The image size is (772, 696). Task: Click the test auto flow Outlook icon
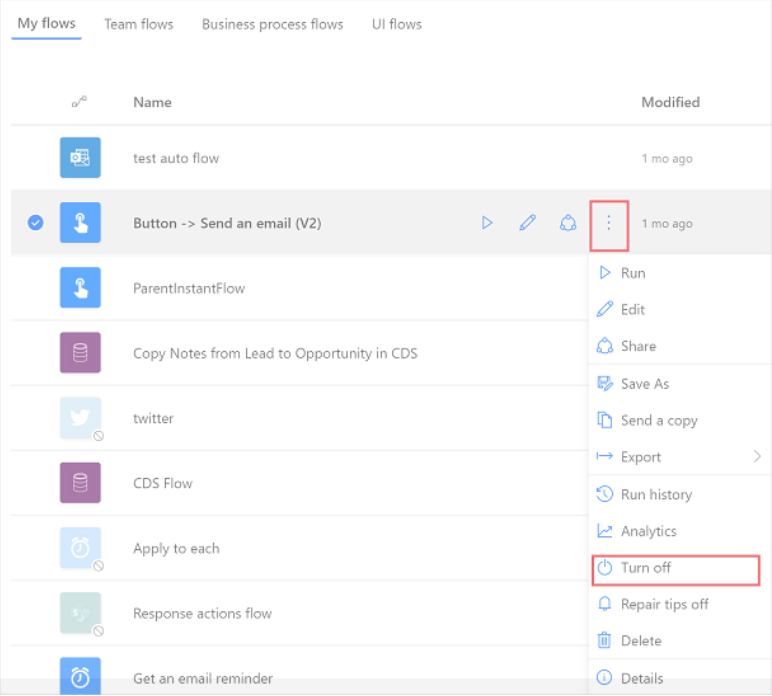tap(80, 158)
